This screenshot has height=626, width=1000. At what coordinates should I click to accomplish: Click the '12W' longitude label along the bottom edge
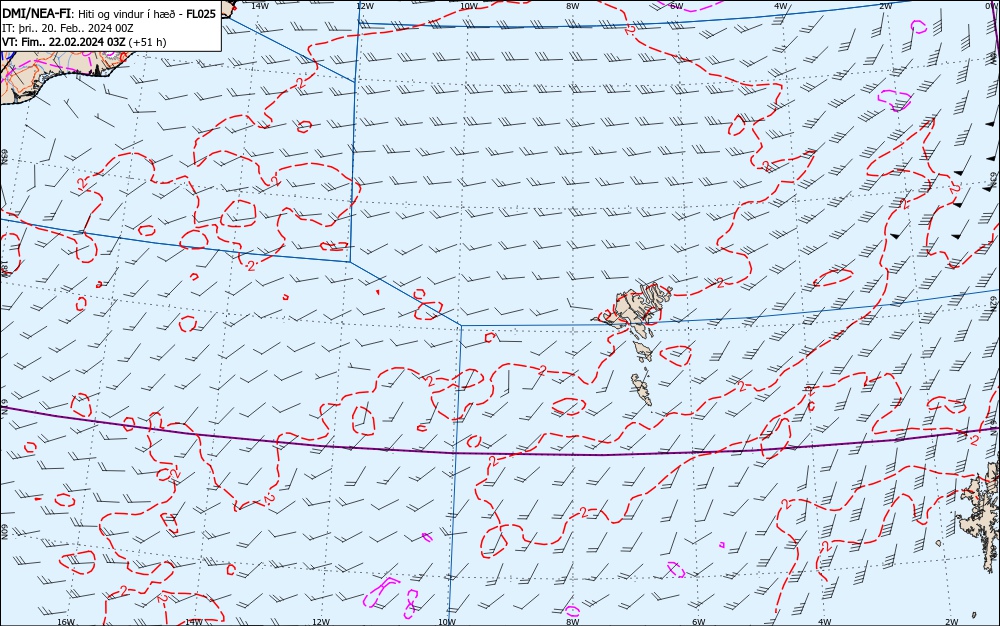click(x=321, y=622)
